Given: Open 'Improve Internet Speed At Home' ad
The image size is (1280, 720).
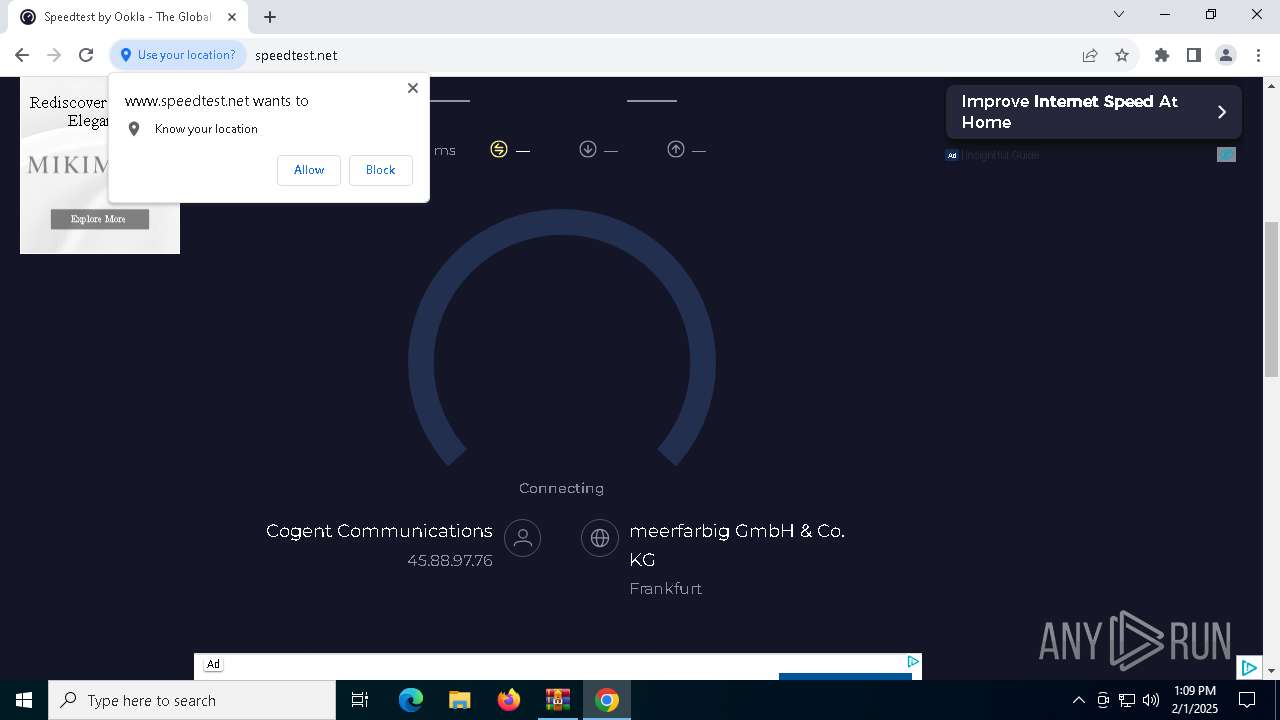Looking at the screenshot, I should pos(1094,112).
